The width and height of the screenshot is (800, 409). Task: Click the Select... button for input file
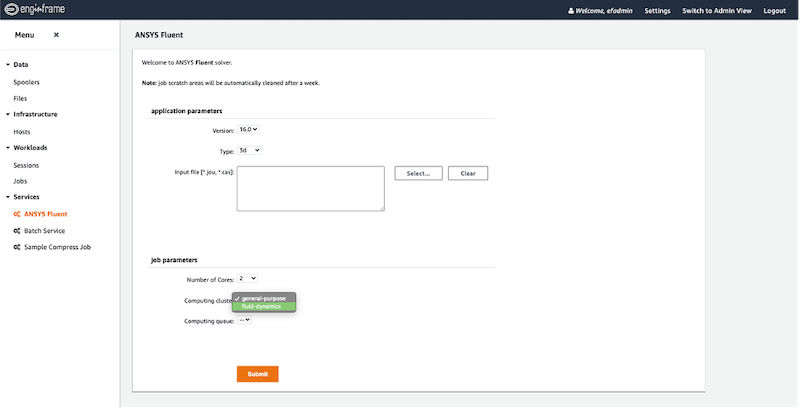[x=418, y=173]
